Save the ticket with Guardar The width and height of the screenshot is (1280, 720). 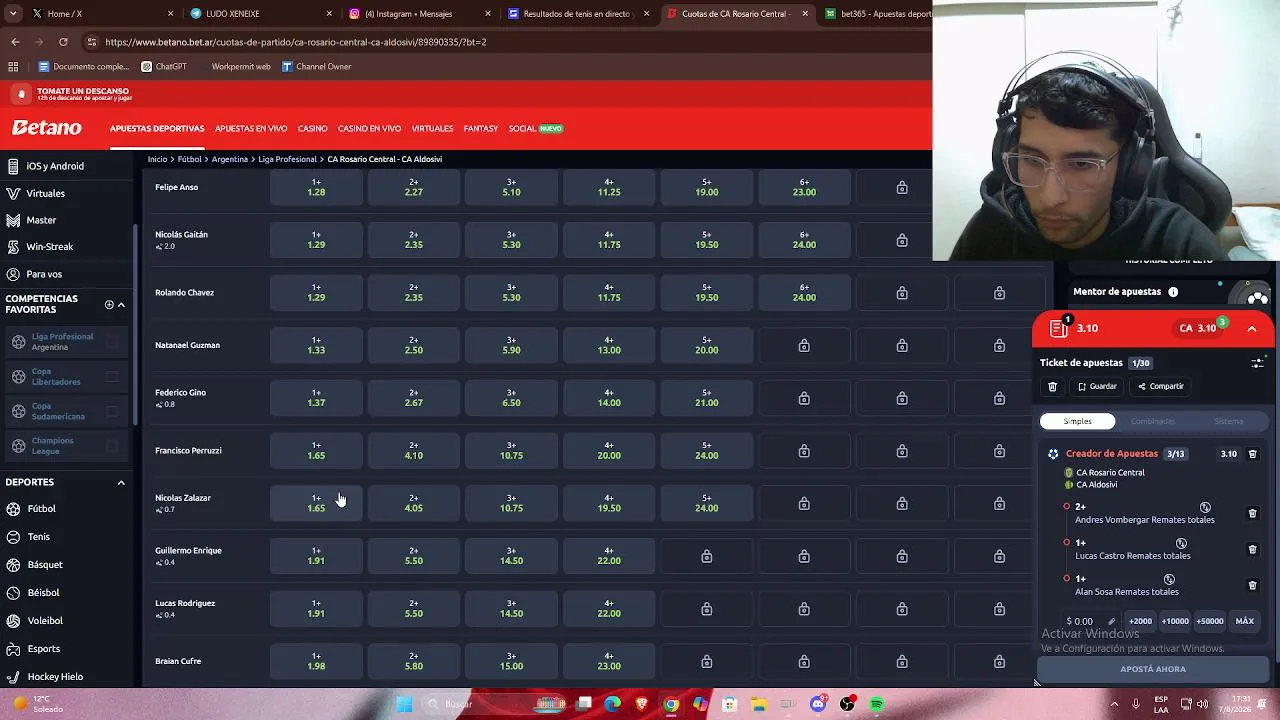[x=1097, y=386]
